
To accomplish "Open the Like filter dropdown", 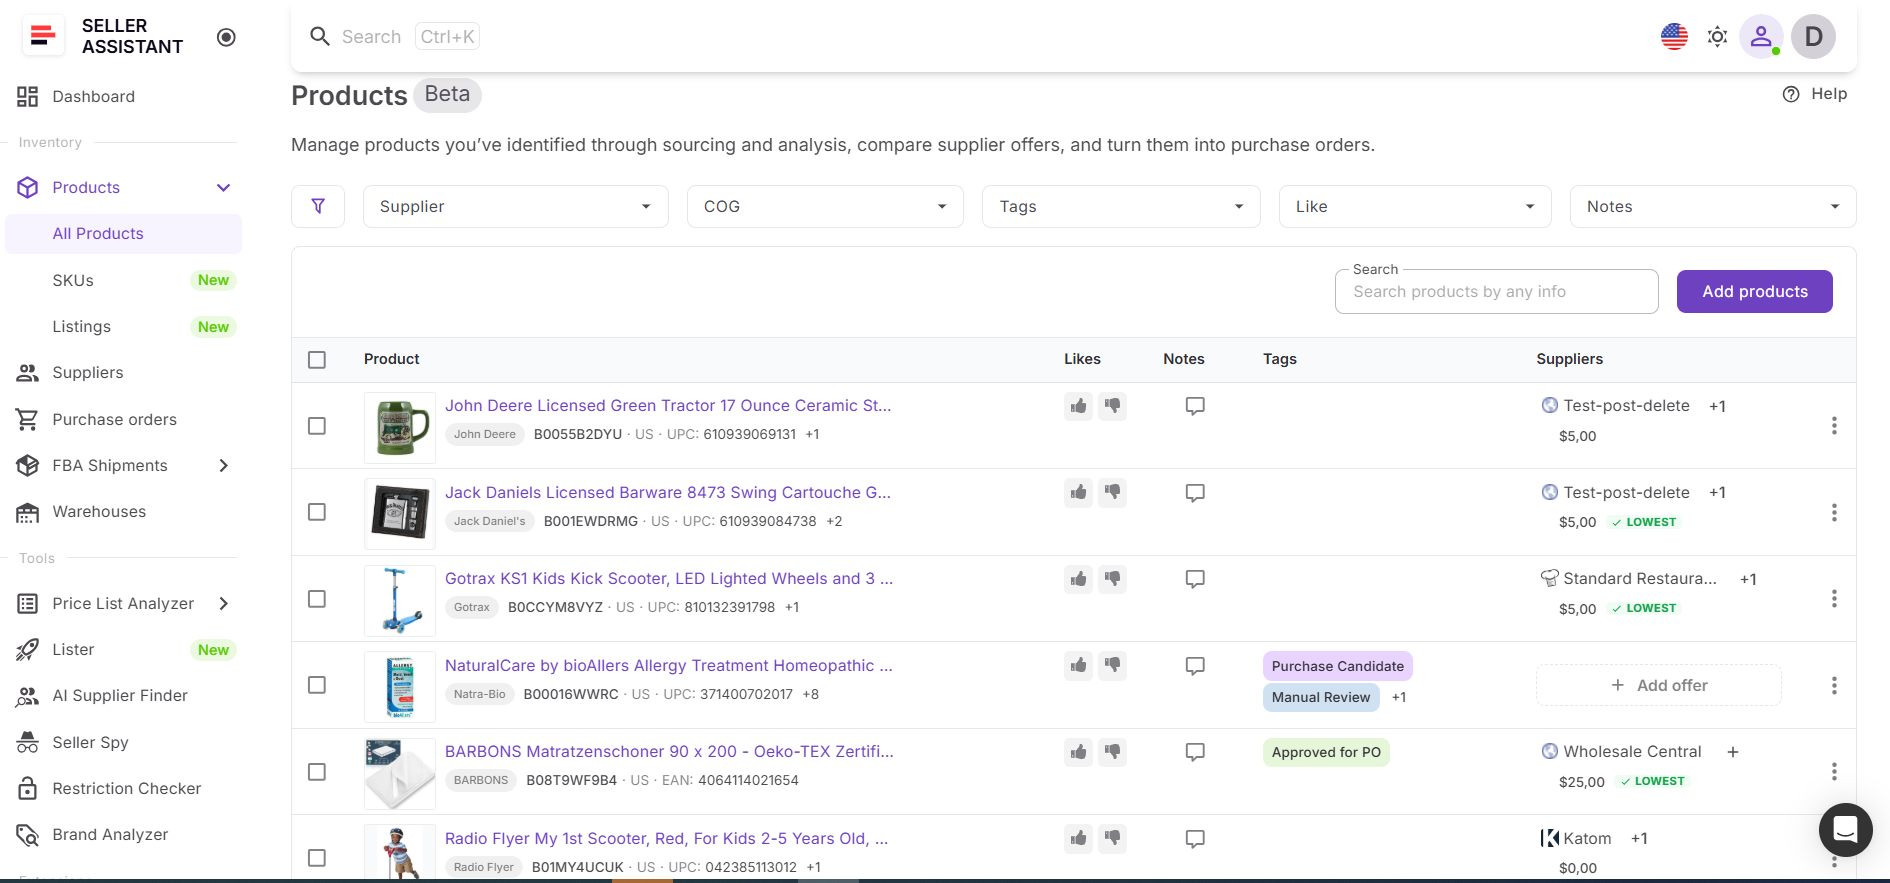I will 1415,206.
